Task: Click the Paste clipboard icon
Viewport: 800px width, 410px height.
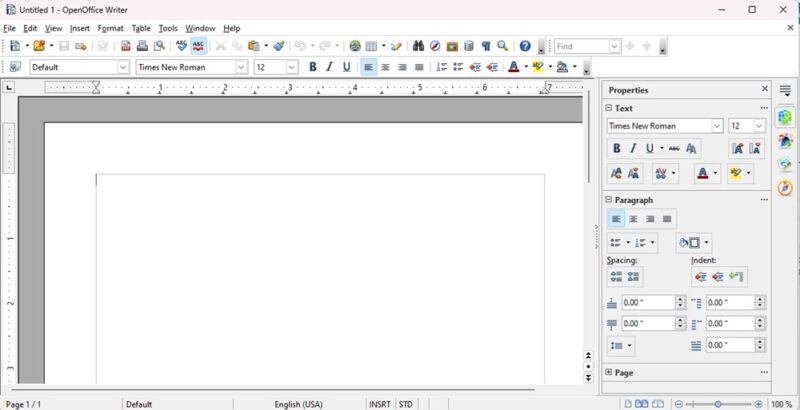Action: click(x=254, y=46)
